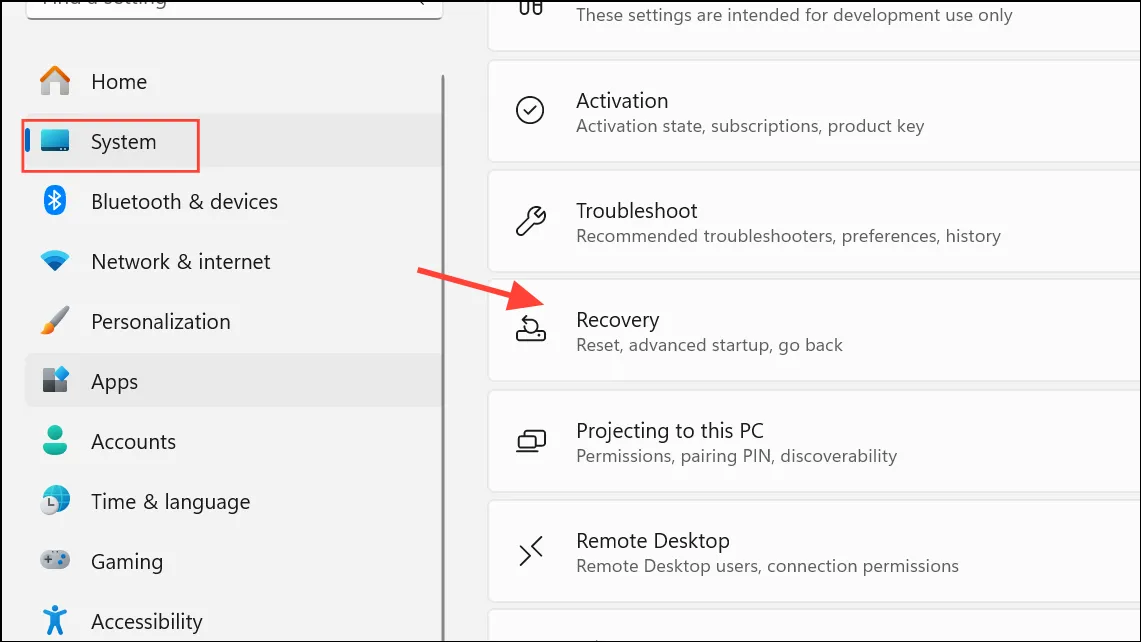Click the Remote Desktop arrows icon
Viewport: 1141px width, 642px height.
pyautogui.click(x=531, y=551)
